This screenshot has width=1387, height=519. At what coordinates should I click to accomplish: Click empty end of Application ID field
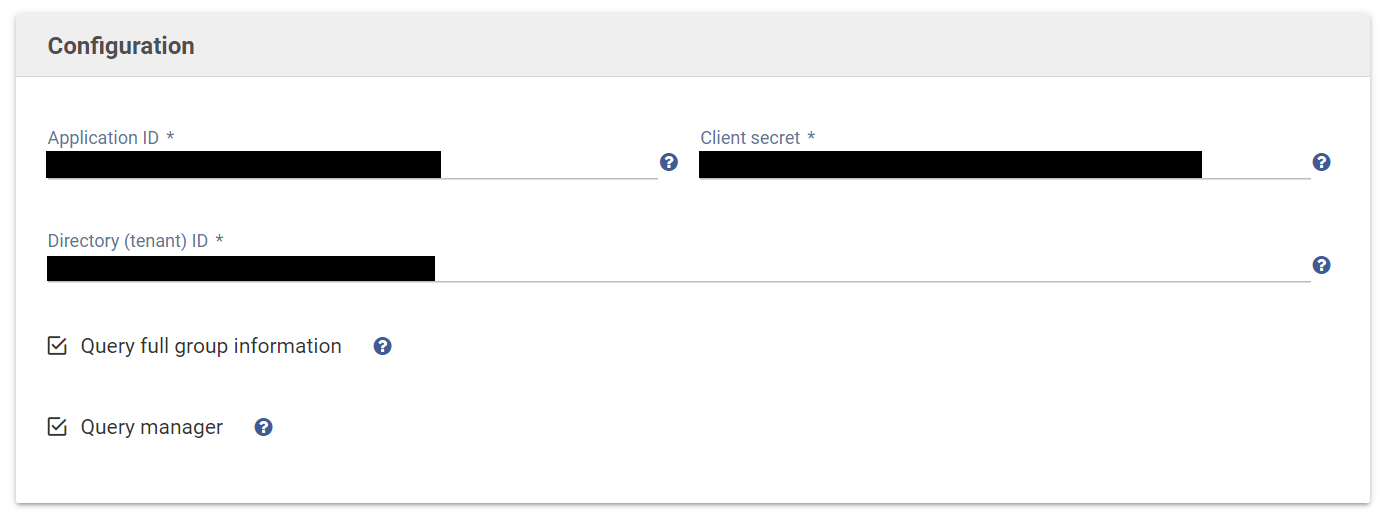coord(550,164)
